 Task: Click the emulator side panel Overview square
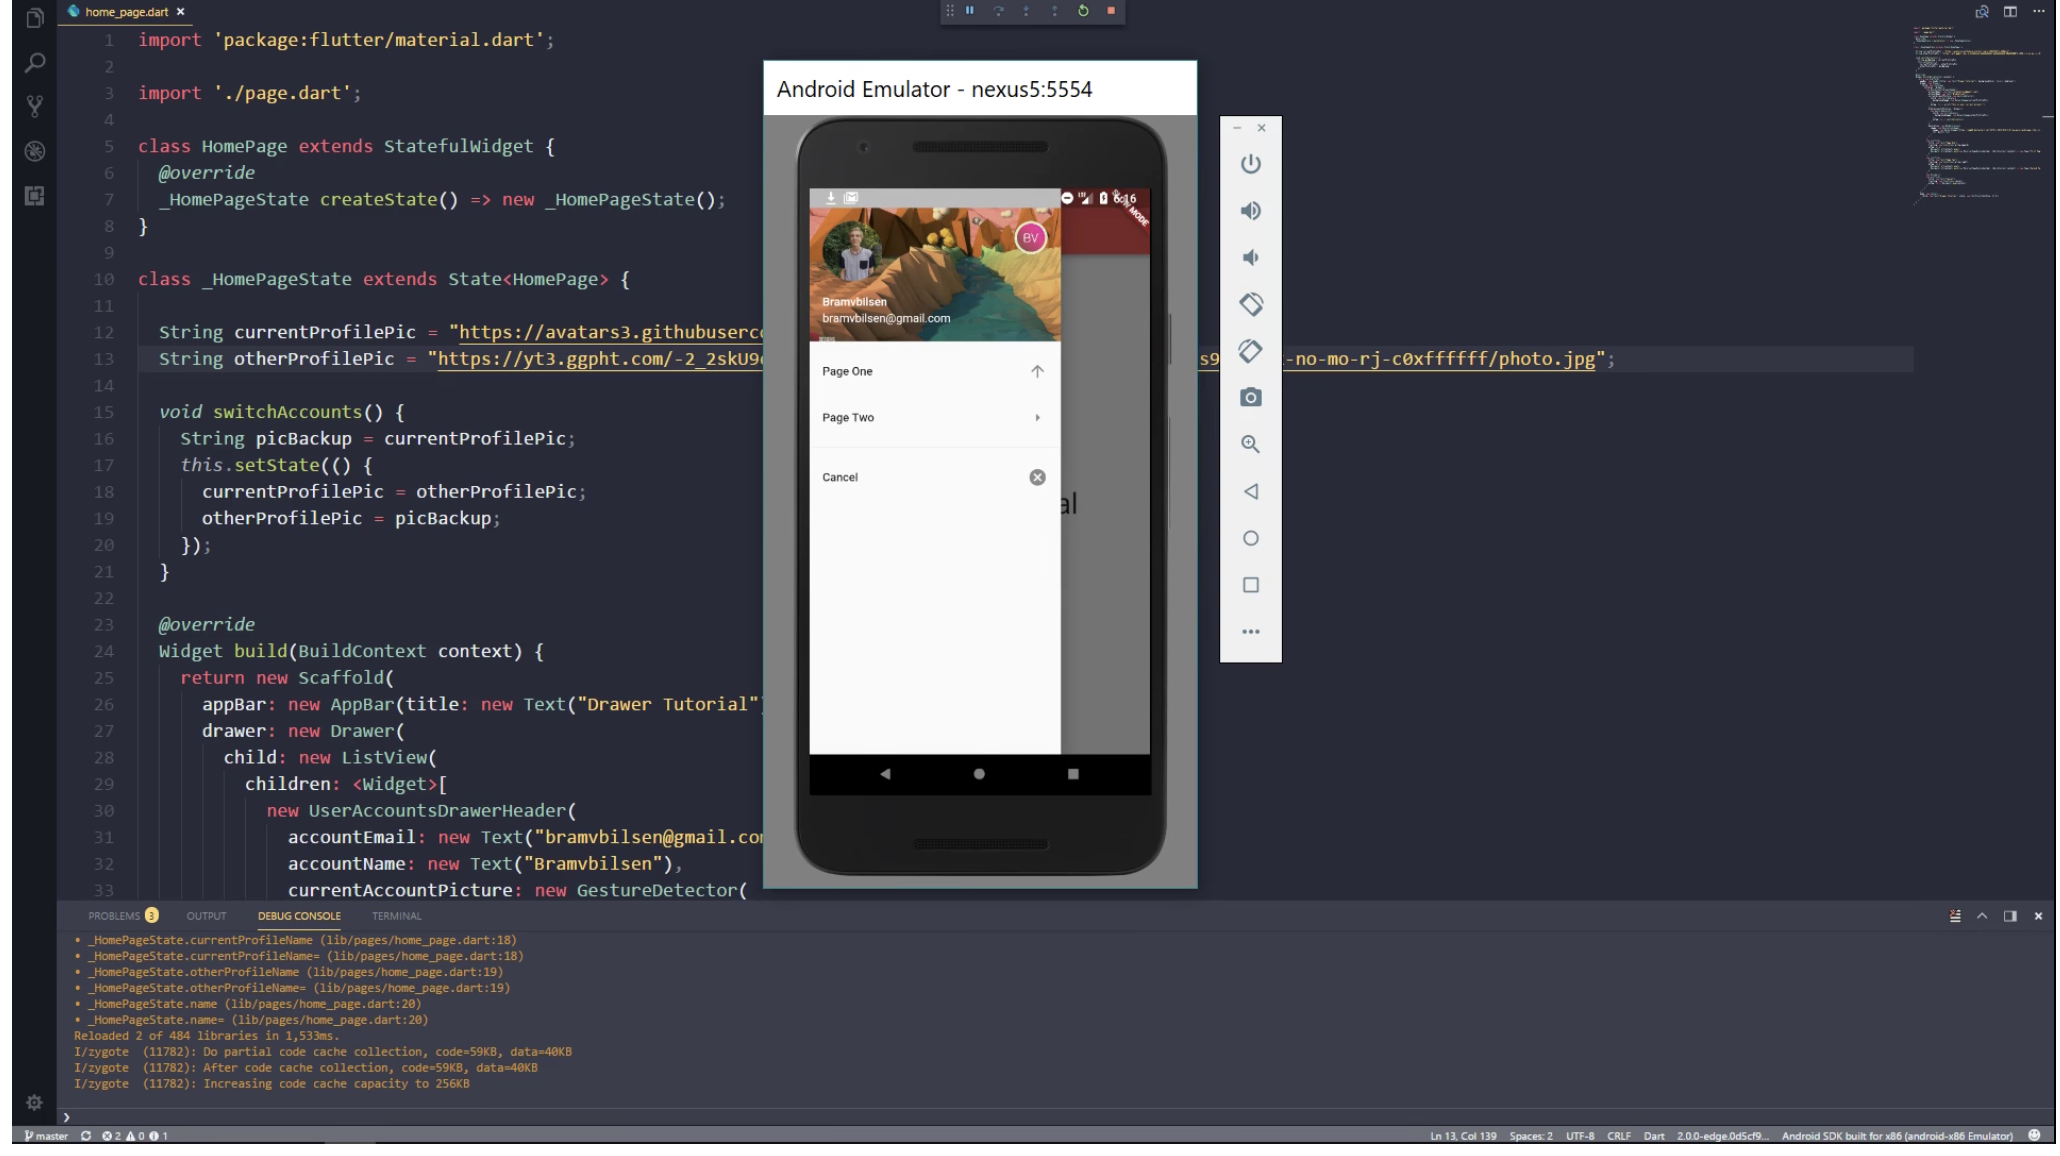[x=1250, y=585]
